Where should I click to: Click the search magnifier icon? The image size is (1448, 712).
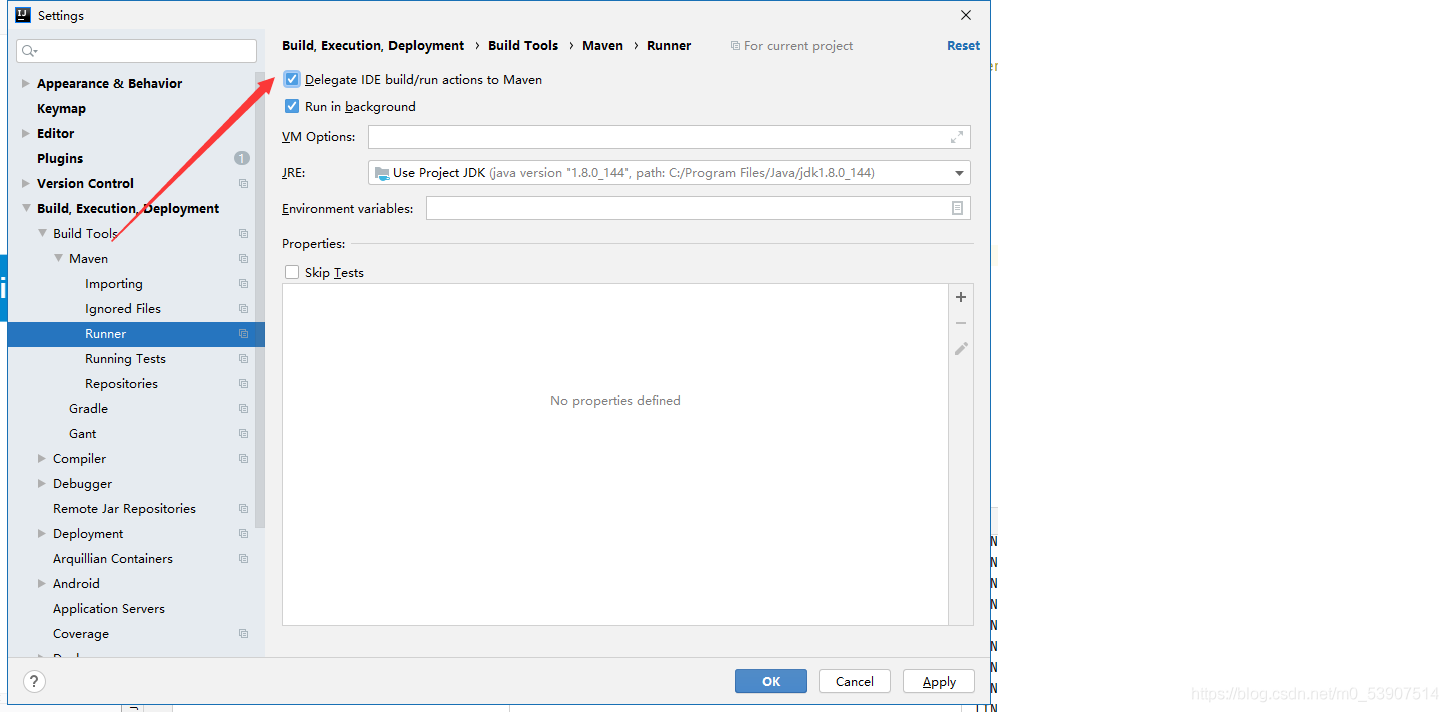click(x=29, y=51)
